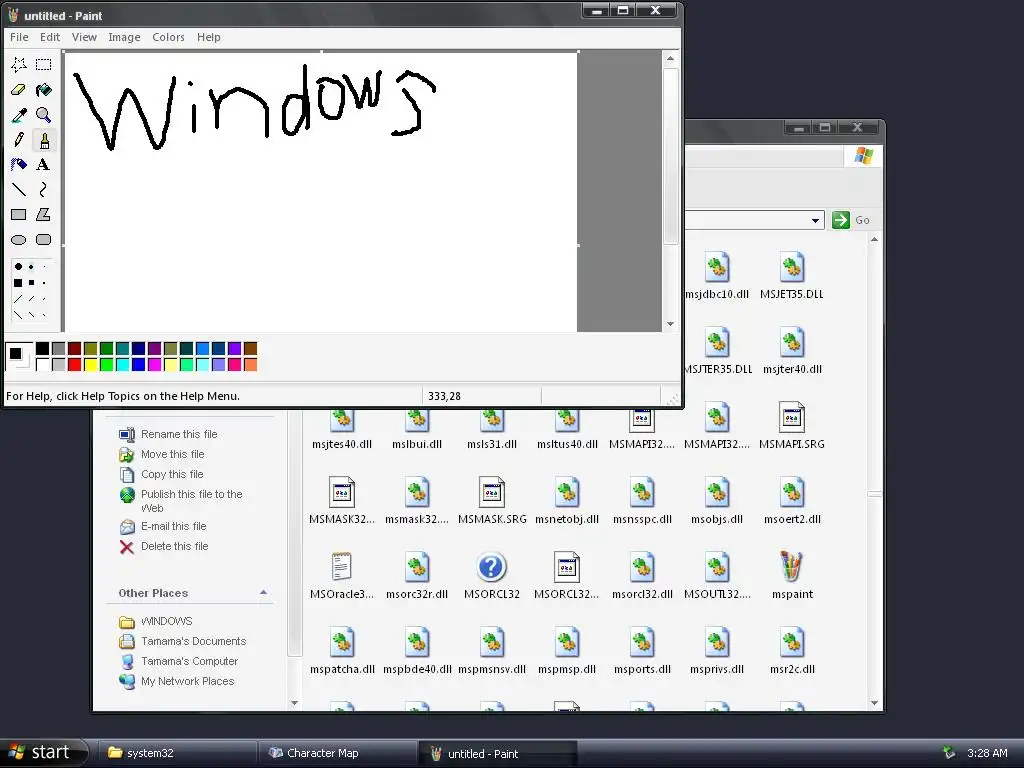This screenshot has width=1024, height=768.
Task: Select the MSJET35.DLL file icon
Action: [792, 267]
